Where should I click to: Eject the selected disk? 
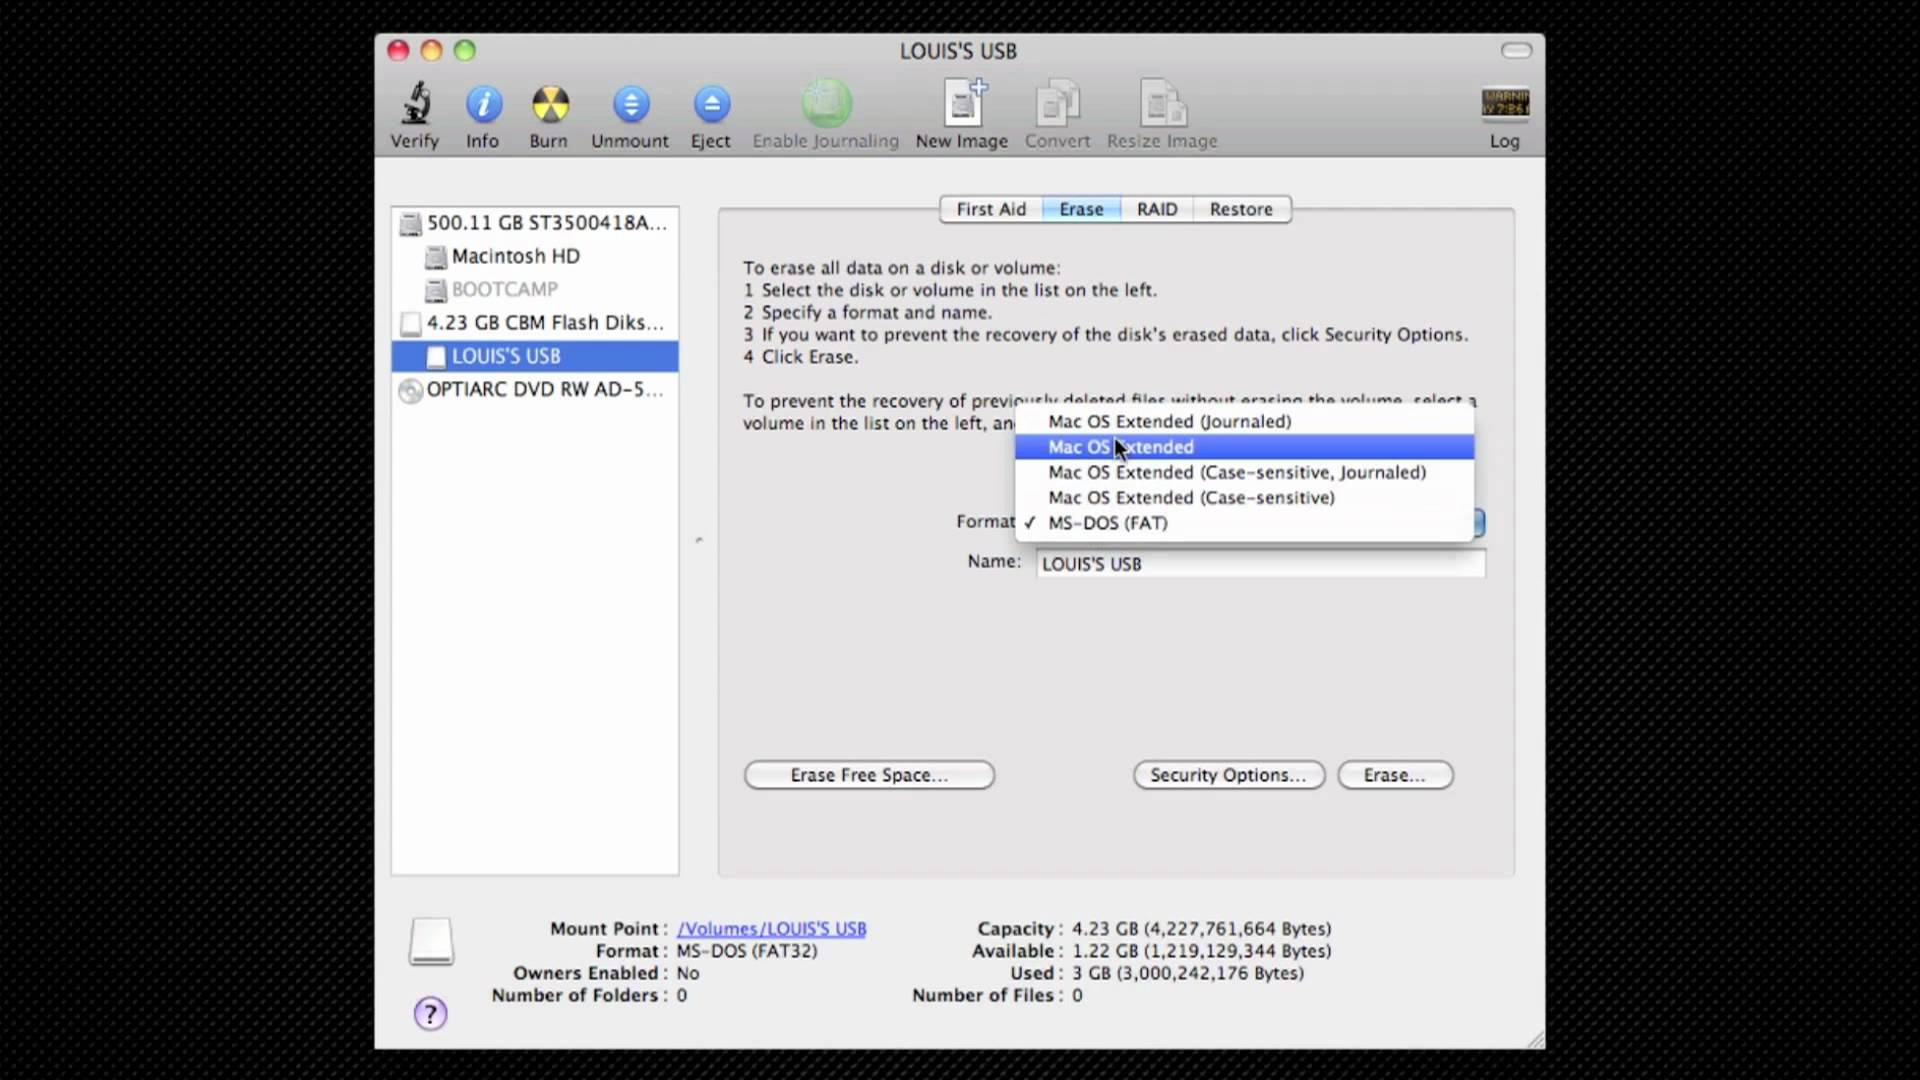710,113
